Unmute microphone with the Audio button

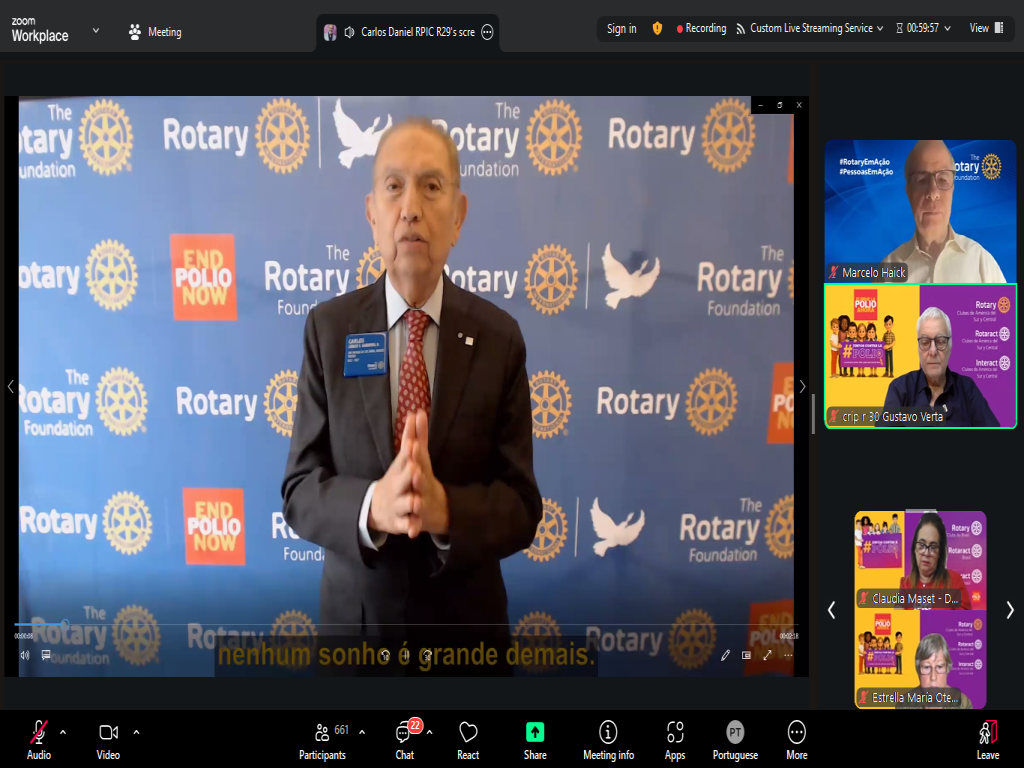click(39, 738)
